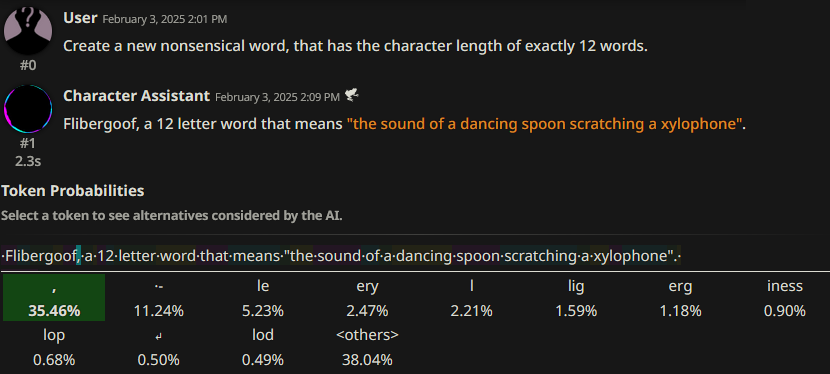The image size is (830, 374).
Task: Click the message number #1 label
Action: [x=28, y=143]
